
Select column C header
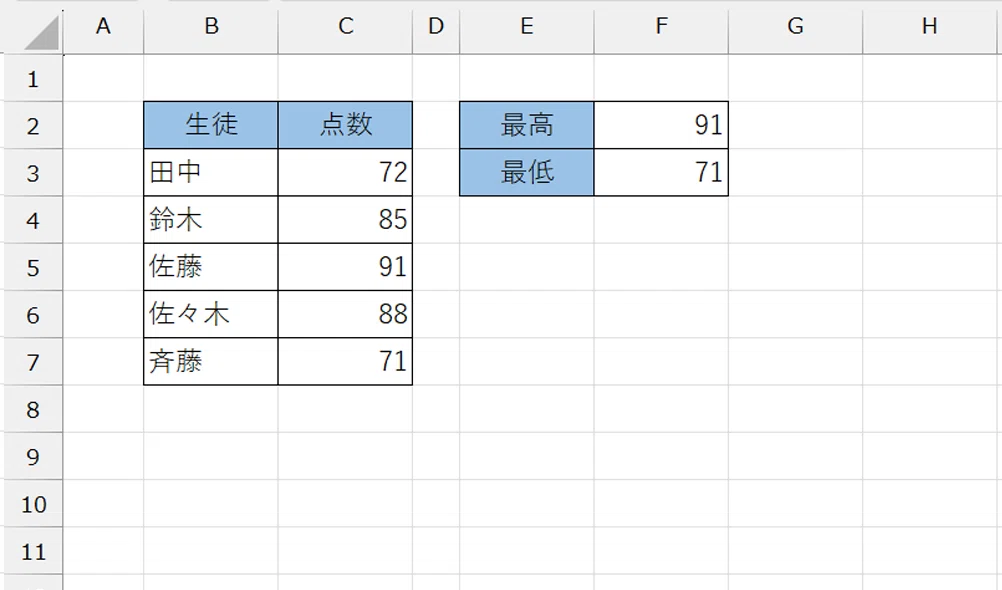(345, 26)
